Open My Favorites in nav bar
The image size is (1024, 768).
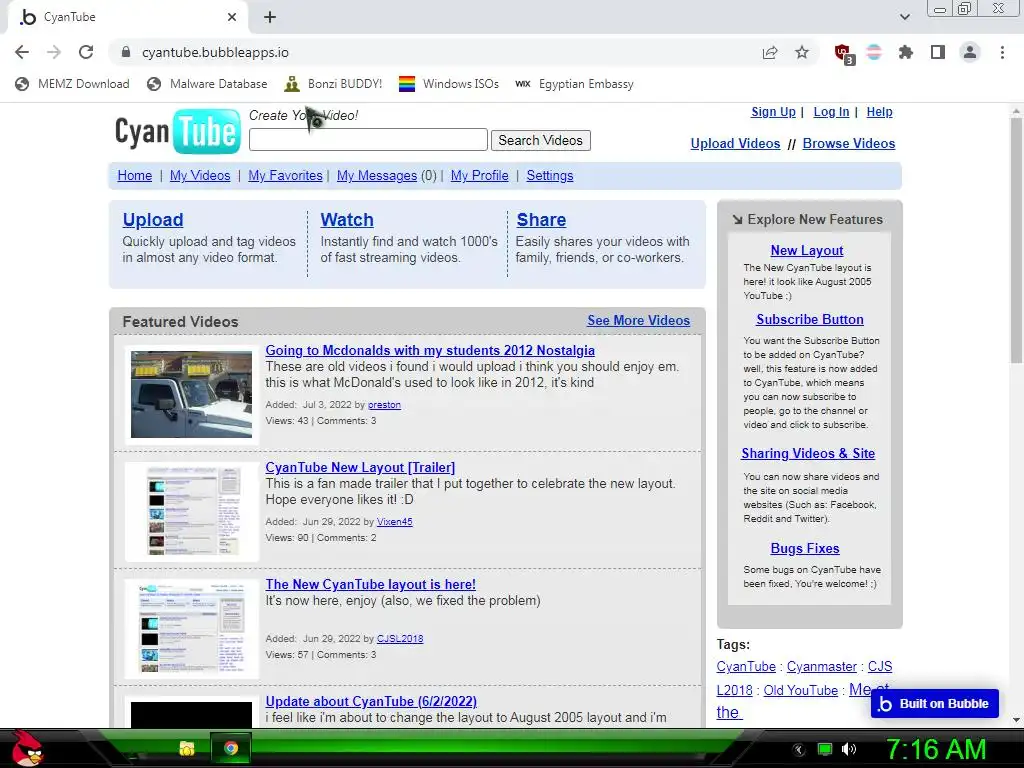click(x=285, y=176)
